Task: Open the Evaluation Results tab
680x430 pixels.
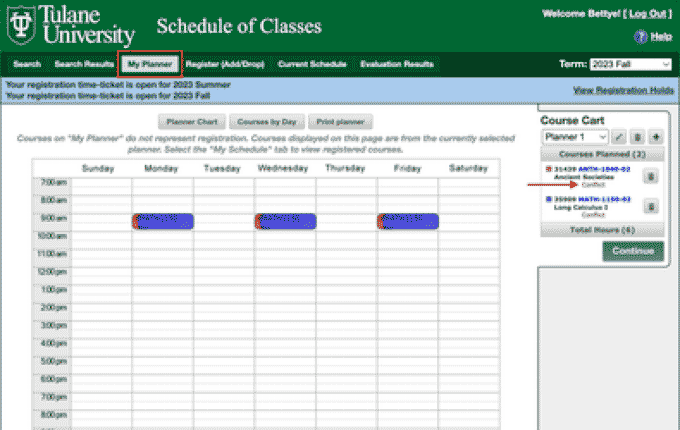Action: 397,64
